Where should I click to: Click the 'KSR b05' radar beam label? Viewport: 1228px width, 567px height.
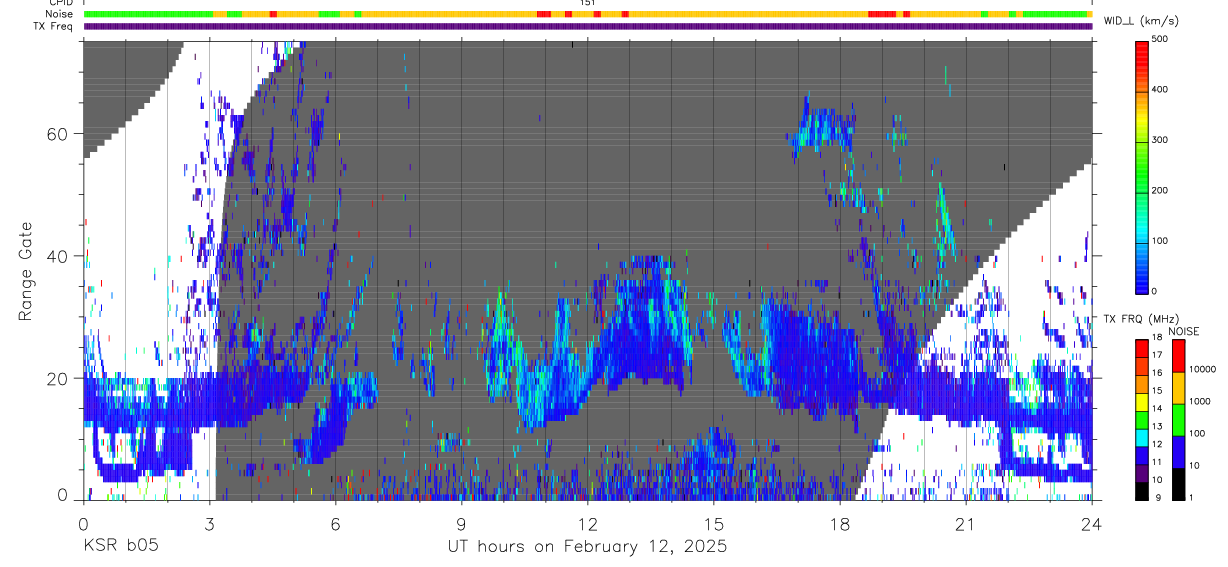click(x=120, y=547)
